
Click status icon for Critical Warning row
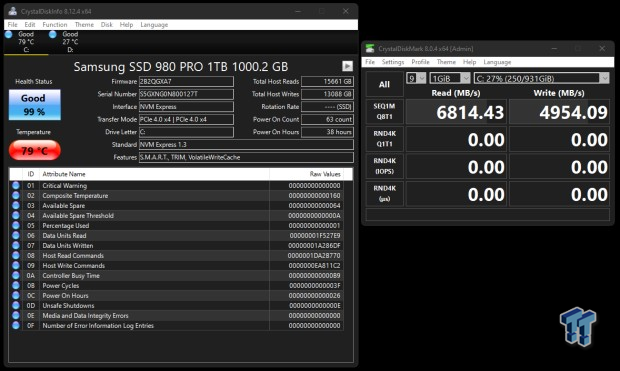[16, 186]
